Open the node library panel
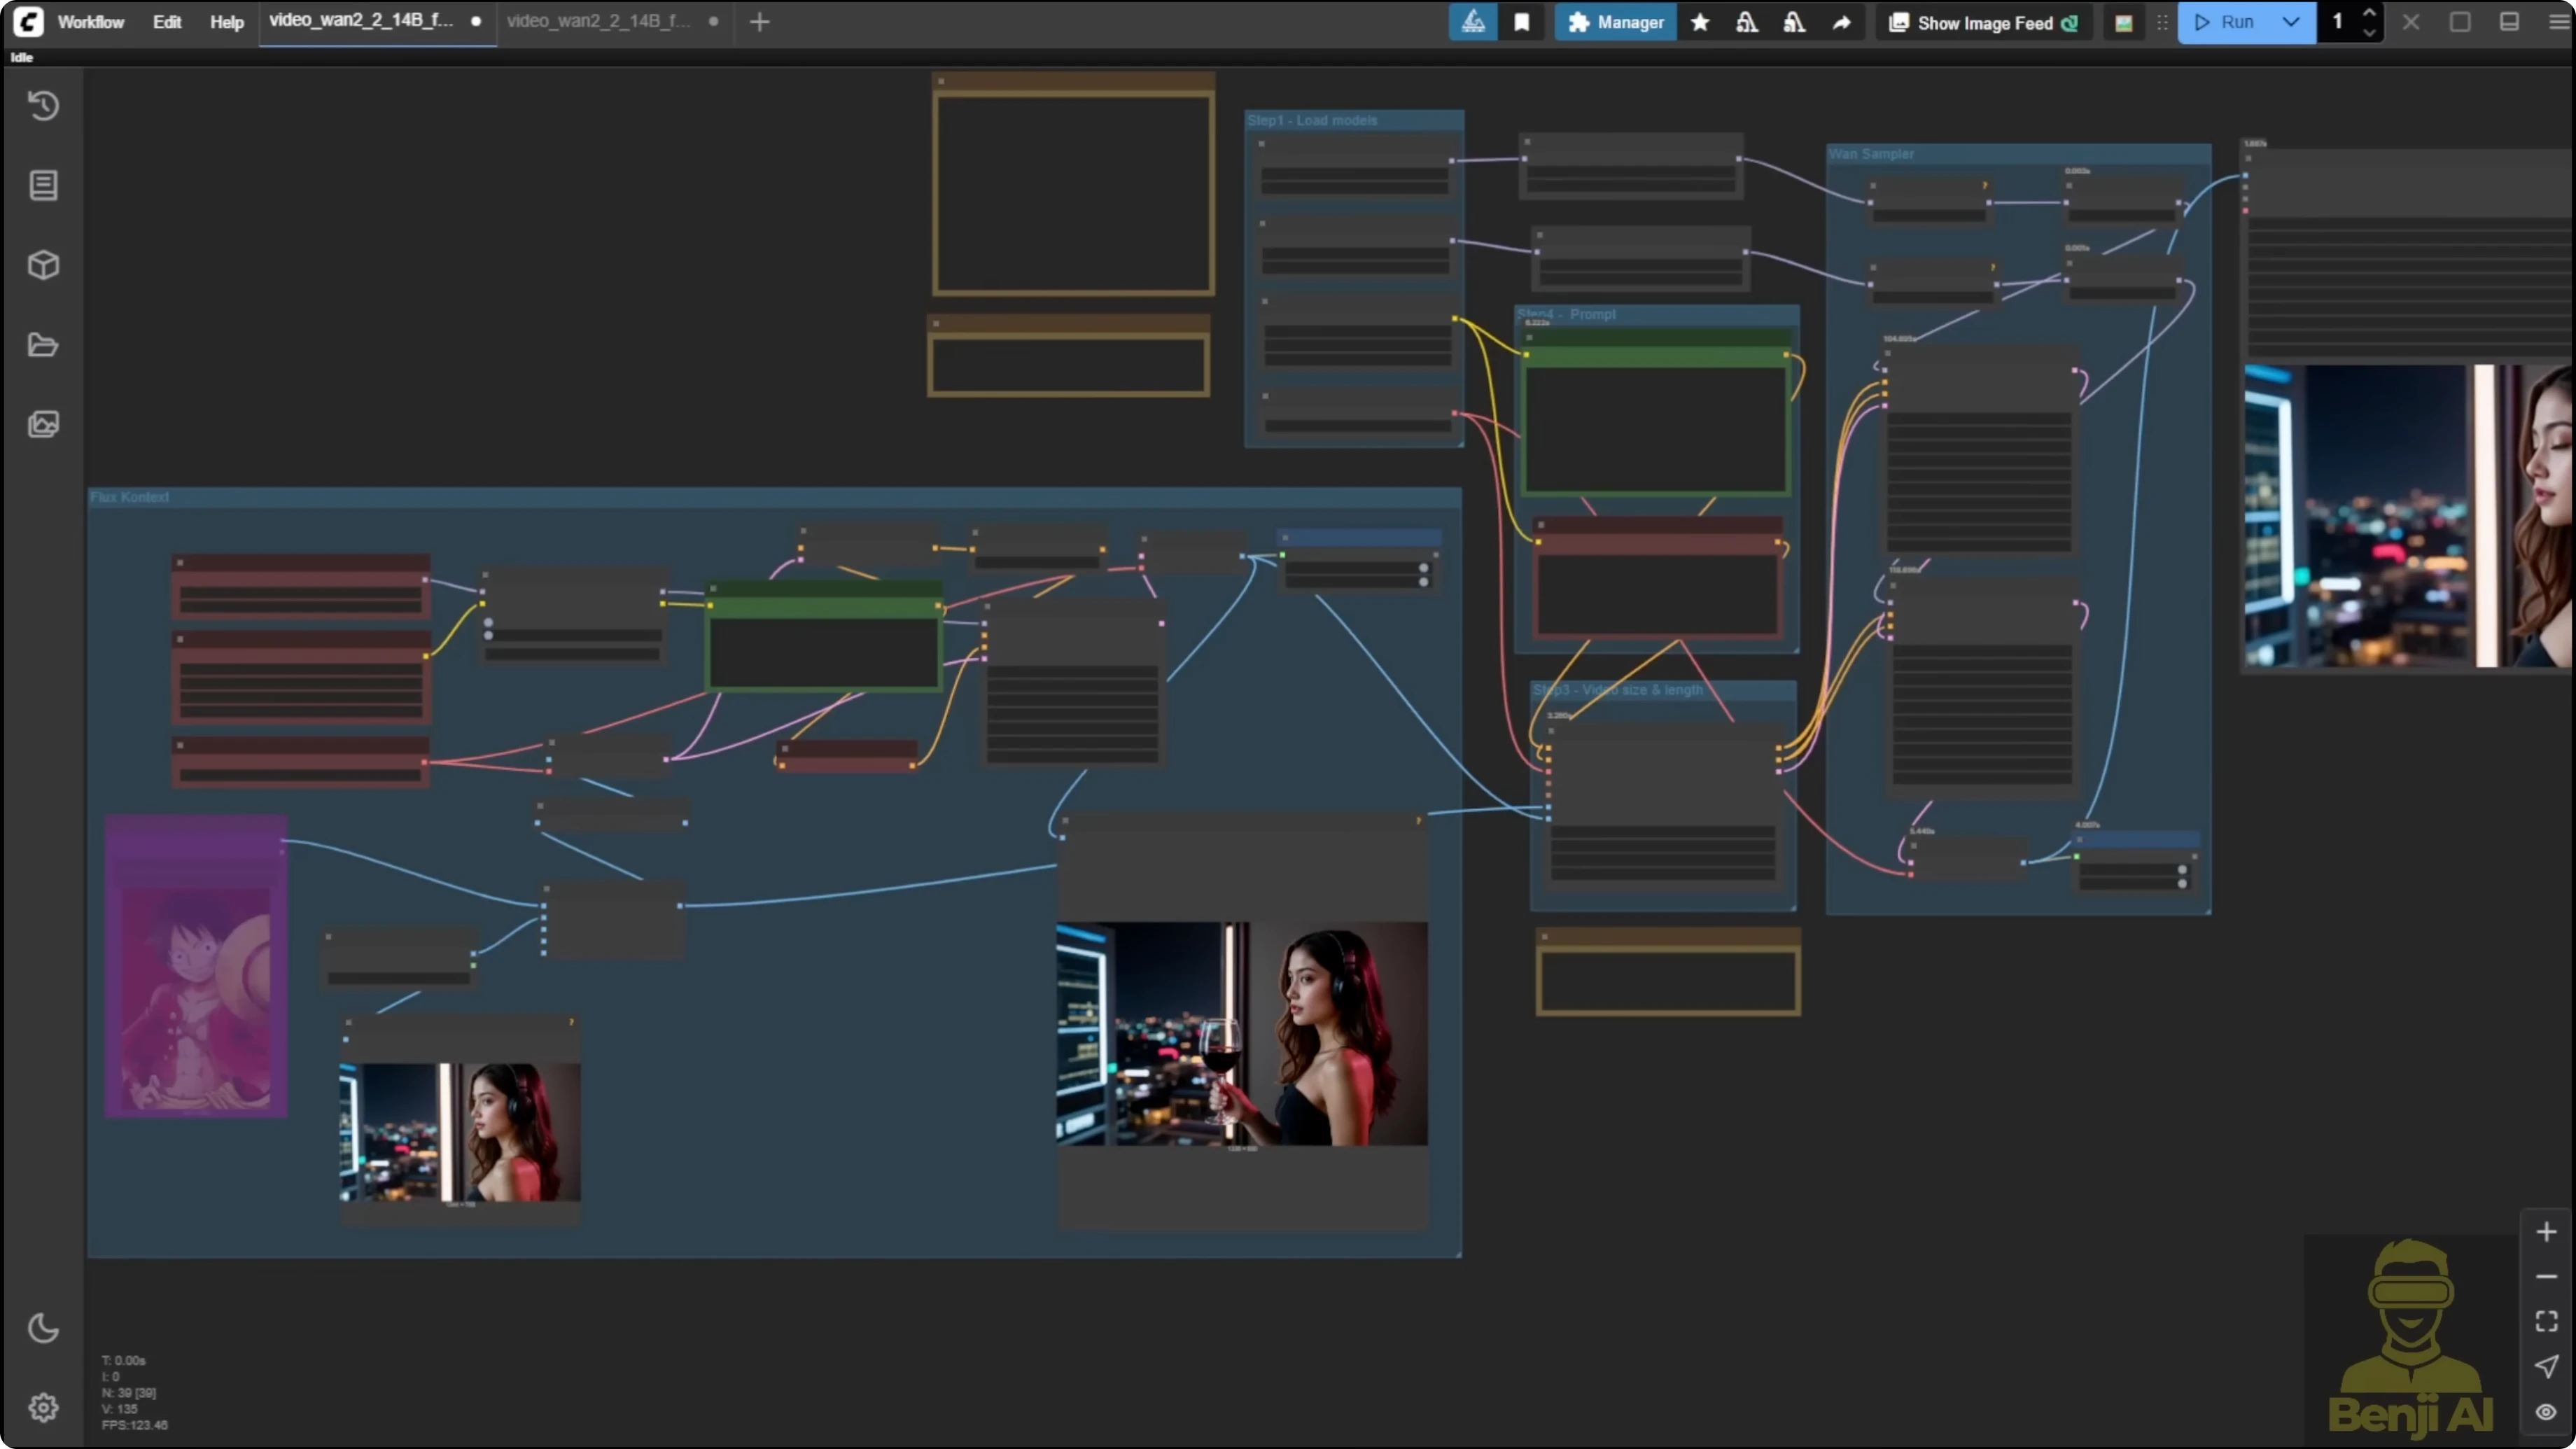The image size is (2576, 1449). [44, 185]
